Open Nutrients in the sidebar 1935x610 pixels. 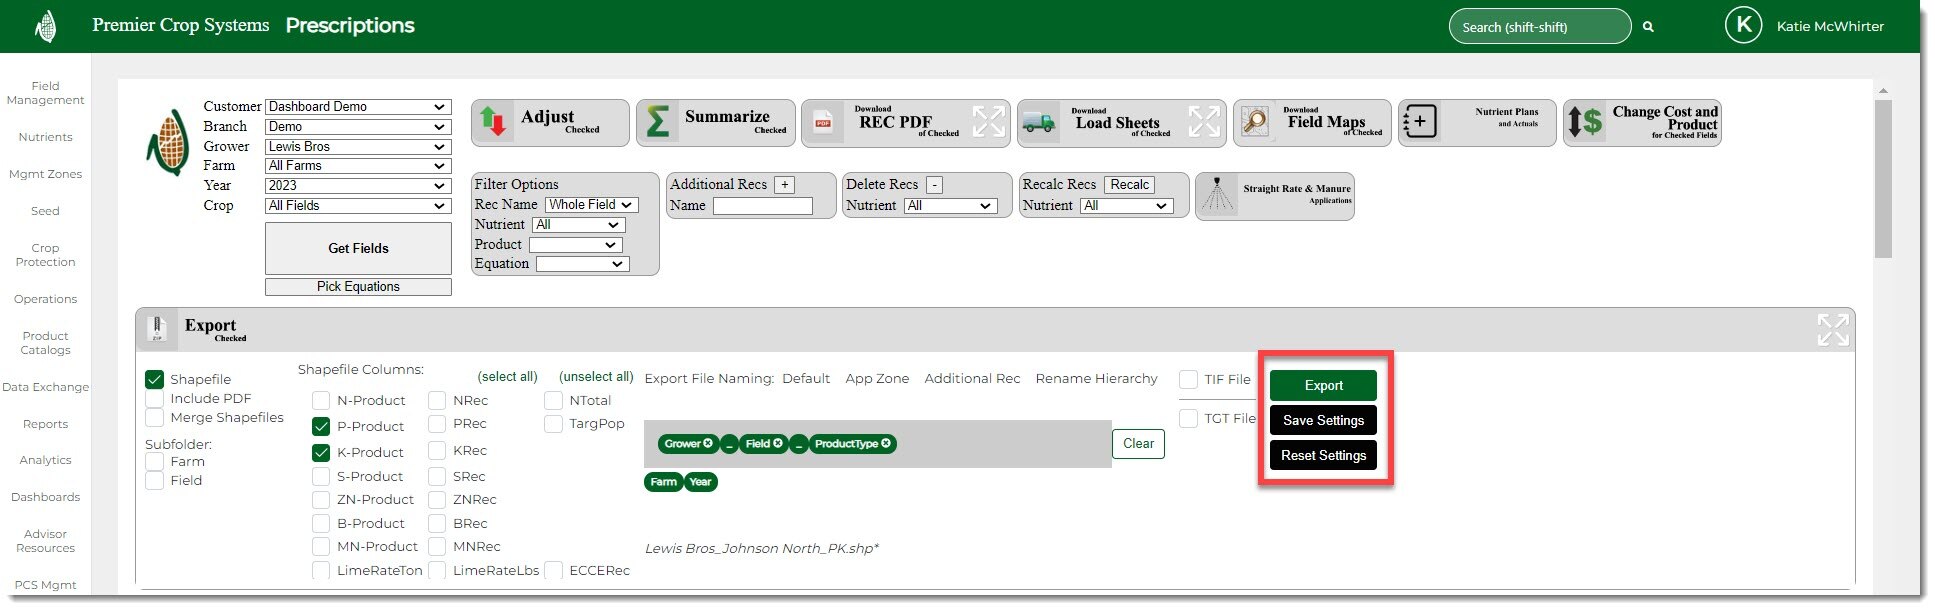tap(45, 137)
